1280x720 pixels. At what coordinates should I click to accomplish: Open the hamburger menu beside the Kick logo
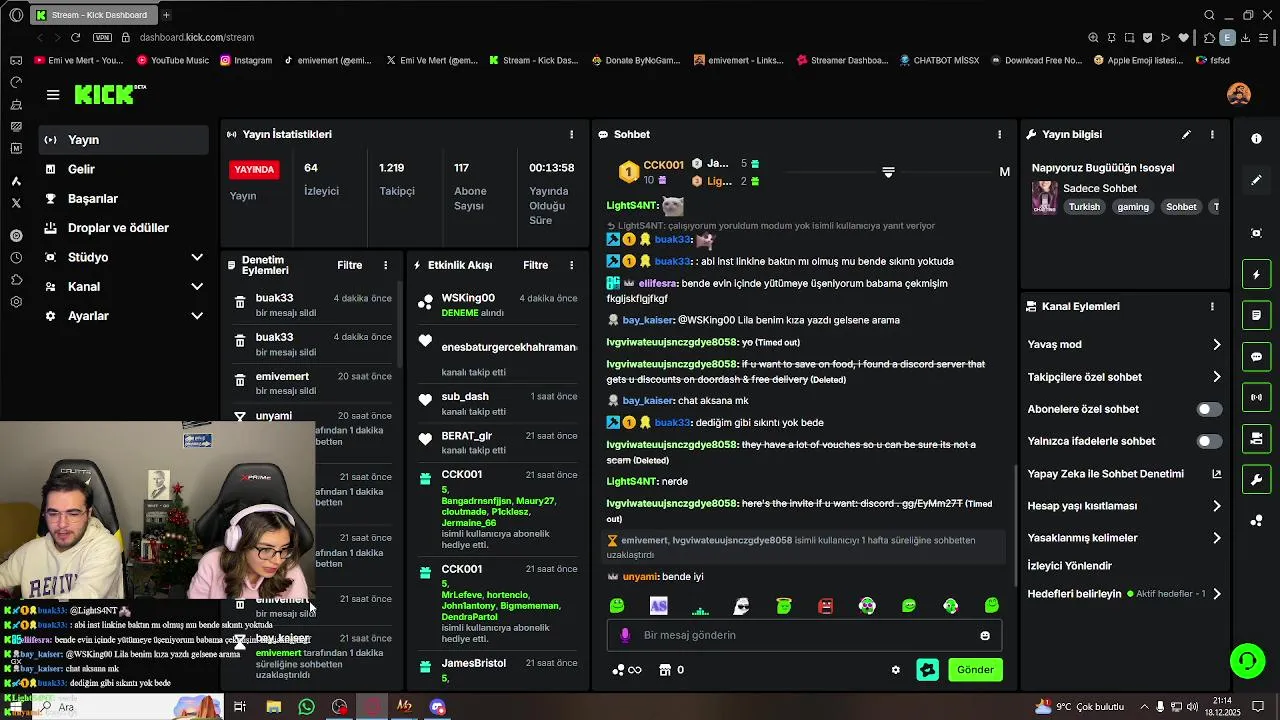[53, 95]
